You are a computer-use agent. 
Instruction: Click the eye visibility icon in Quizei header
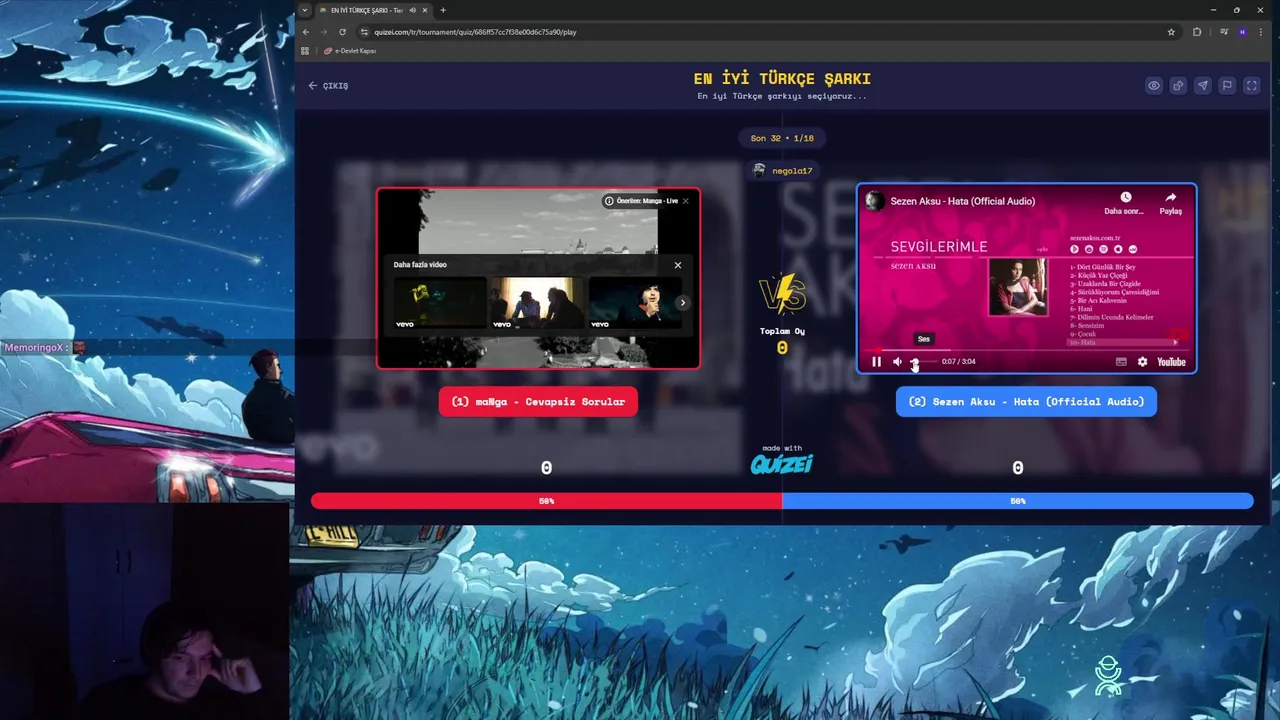[1154, 86]
